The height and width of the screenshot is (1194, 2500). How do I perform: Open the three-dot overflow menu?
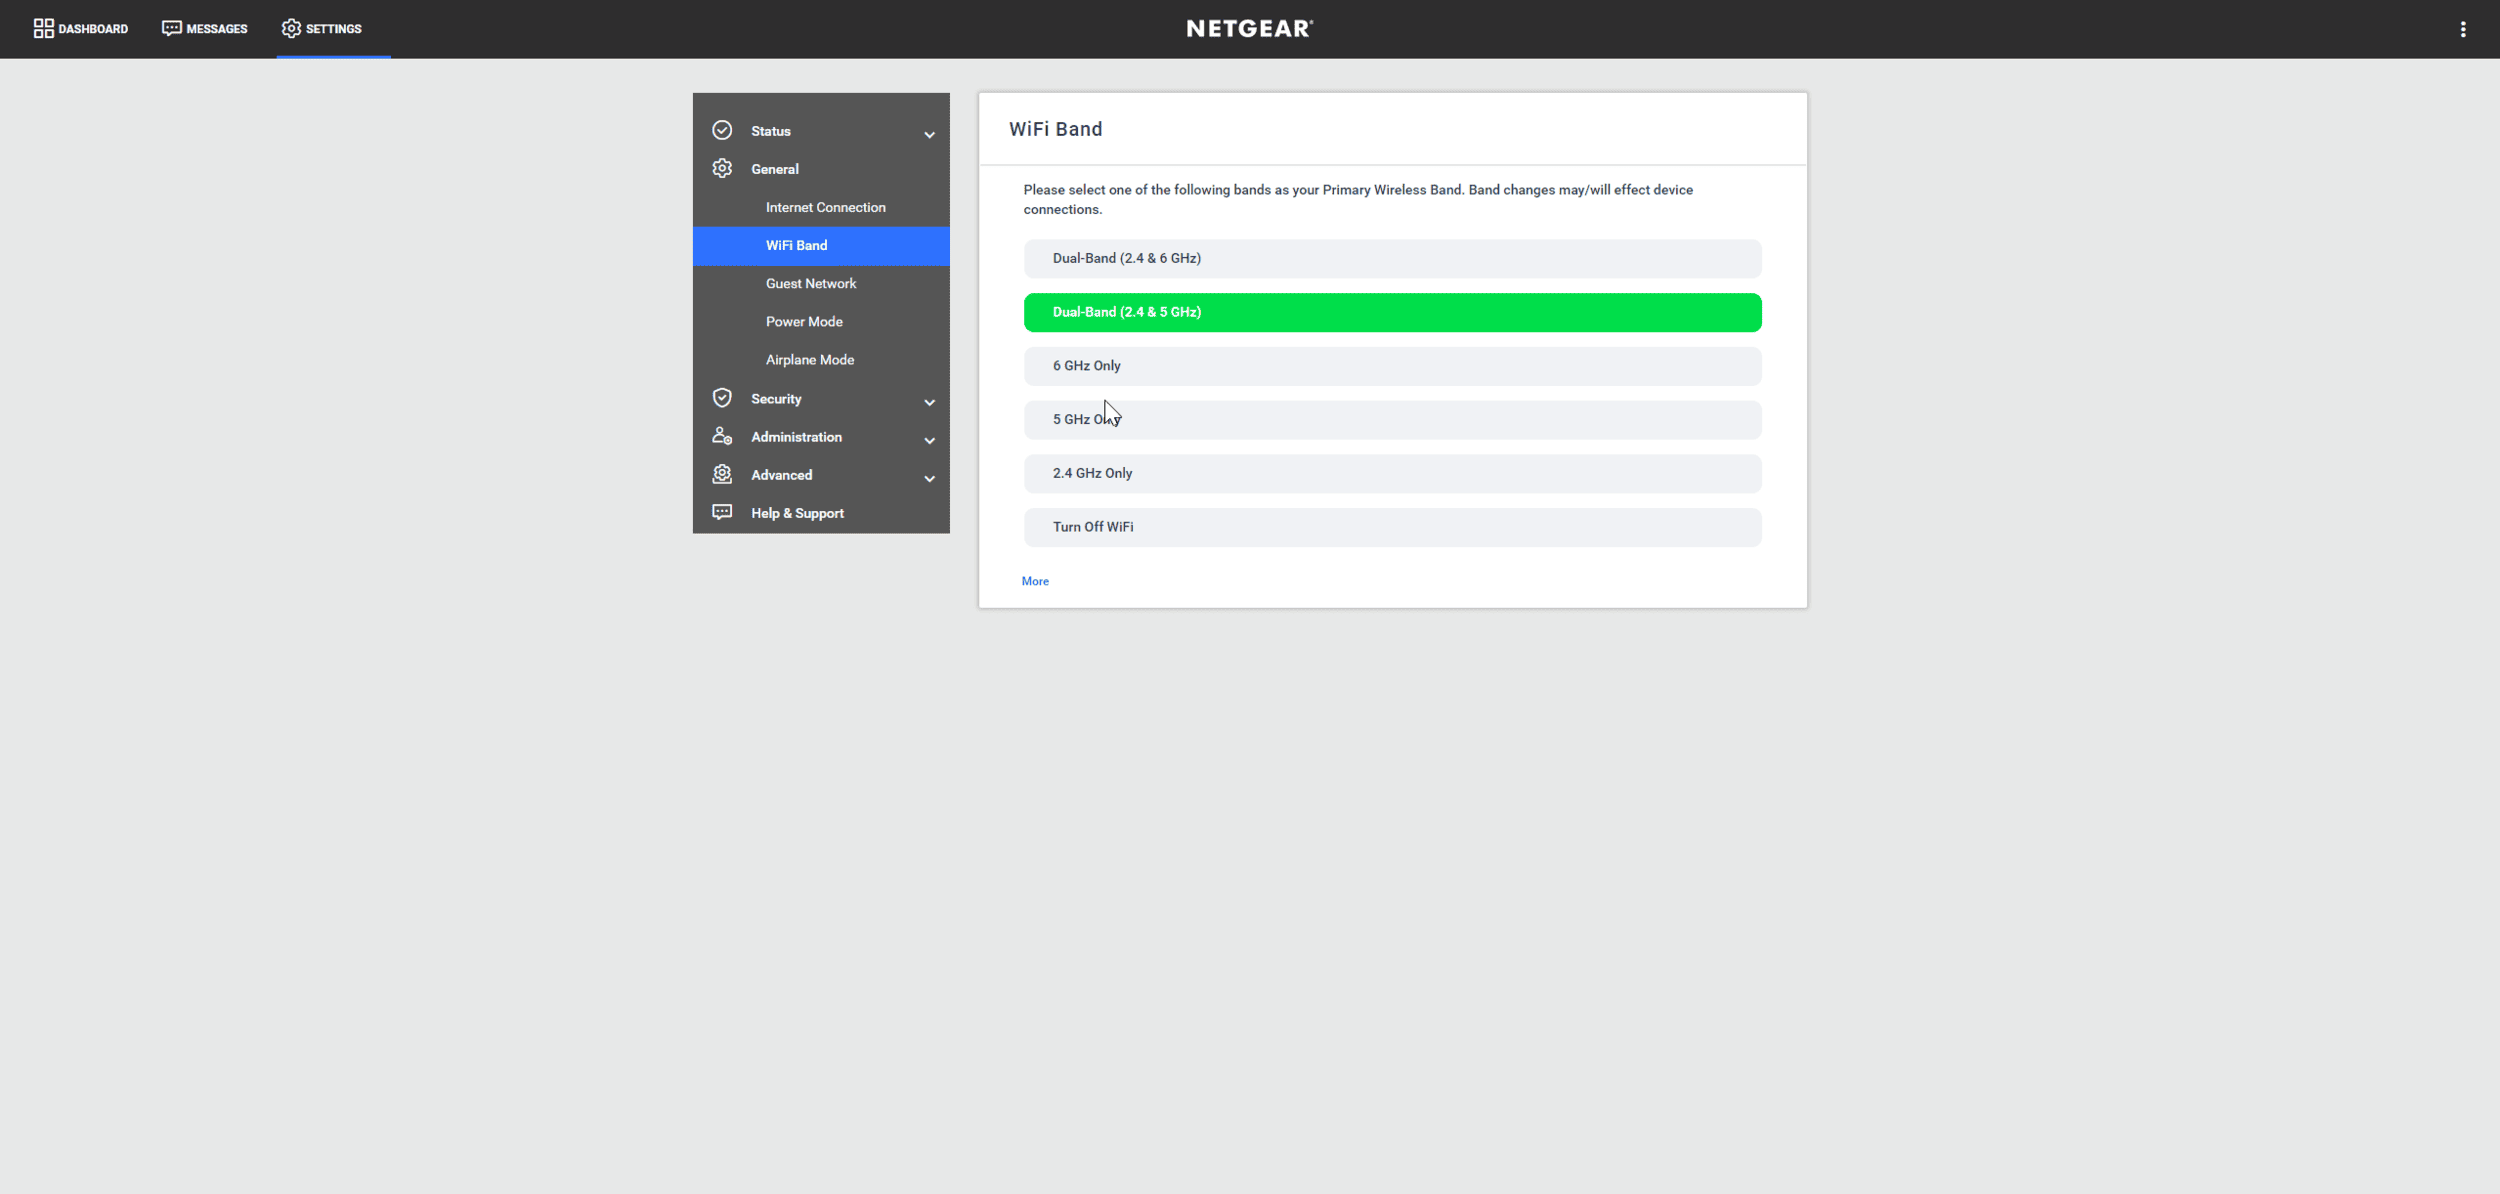click(x=2463, y=29)
